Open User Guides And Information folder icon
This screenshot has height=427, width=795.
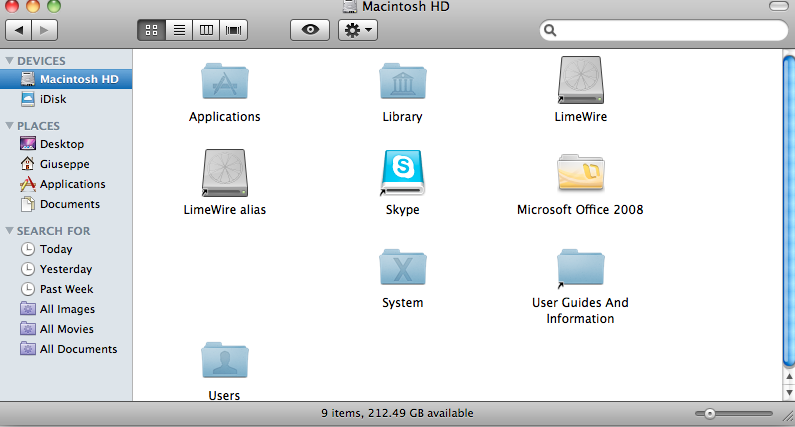[581, 268]
